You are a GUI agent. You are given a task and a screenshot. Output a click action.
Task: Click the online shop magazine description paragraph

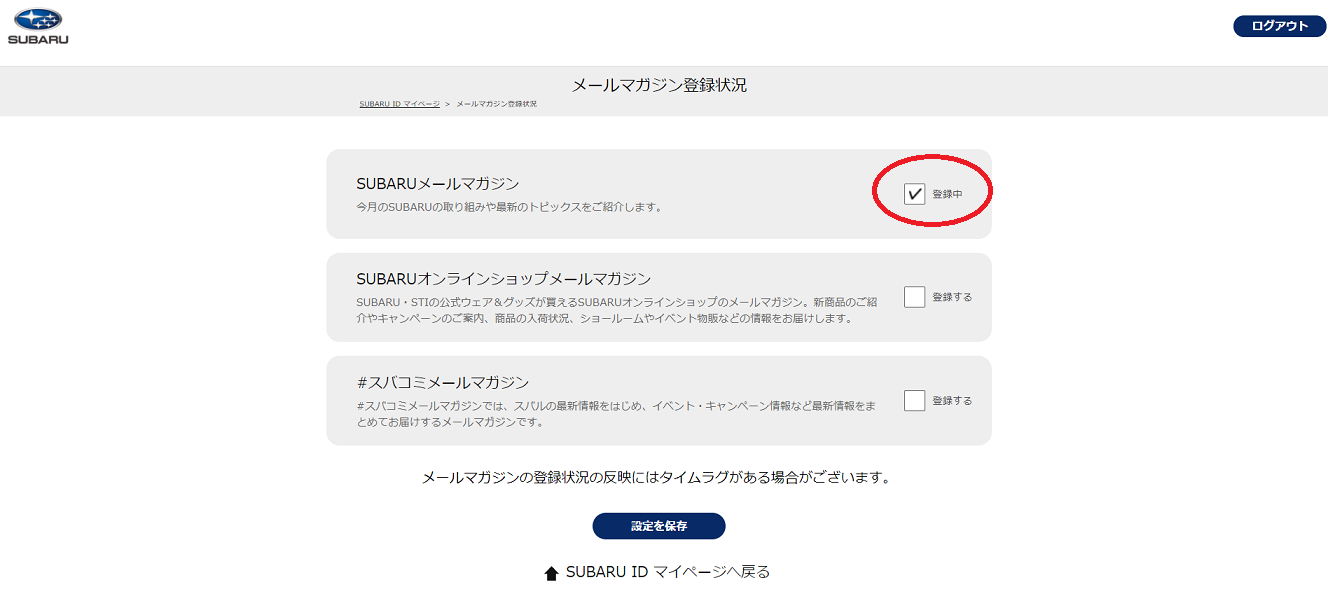tap(616, 310)
